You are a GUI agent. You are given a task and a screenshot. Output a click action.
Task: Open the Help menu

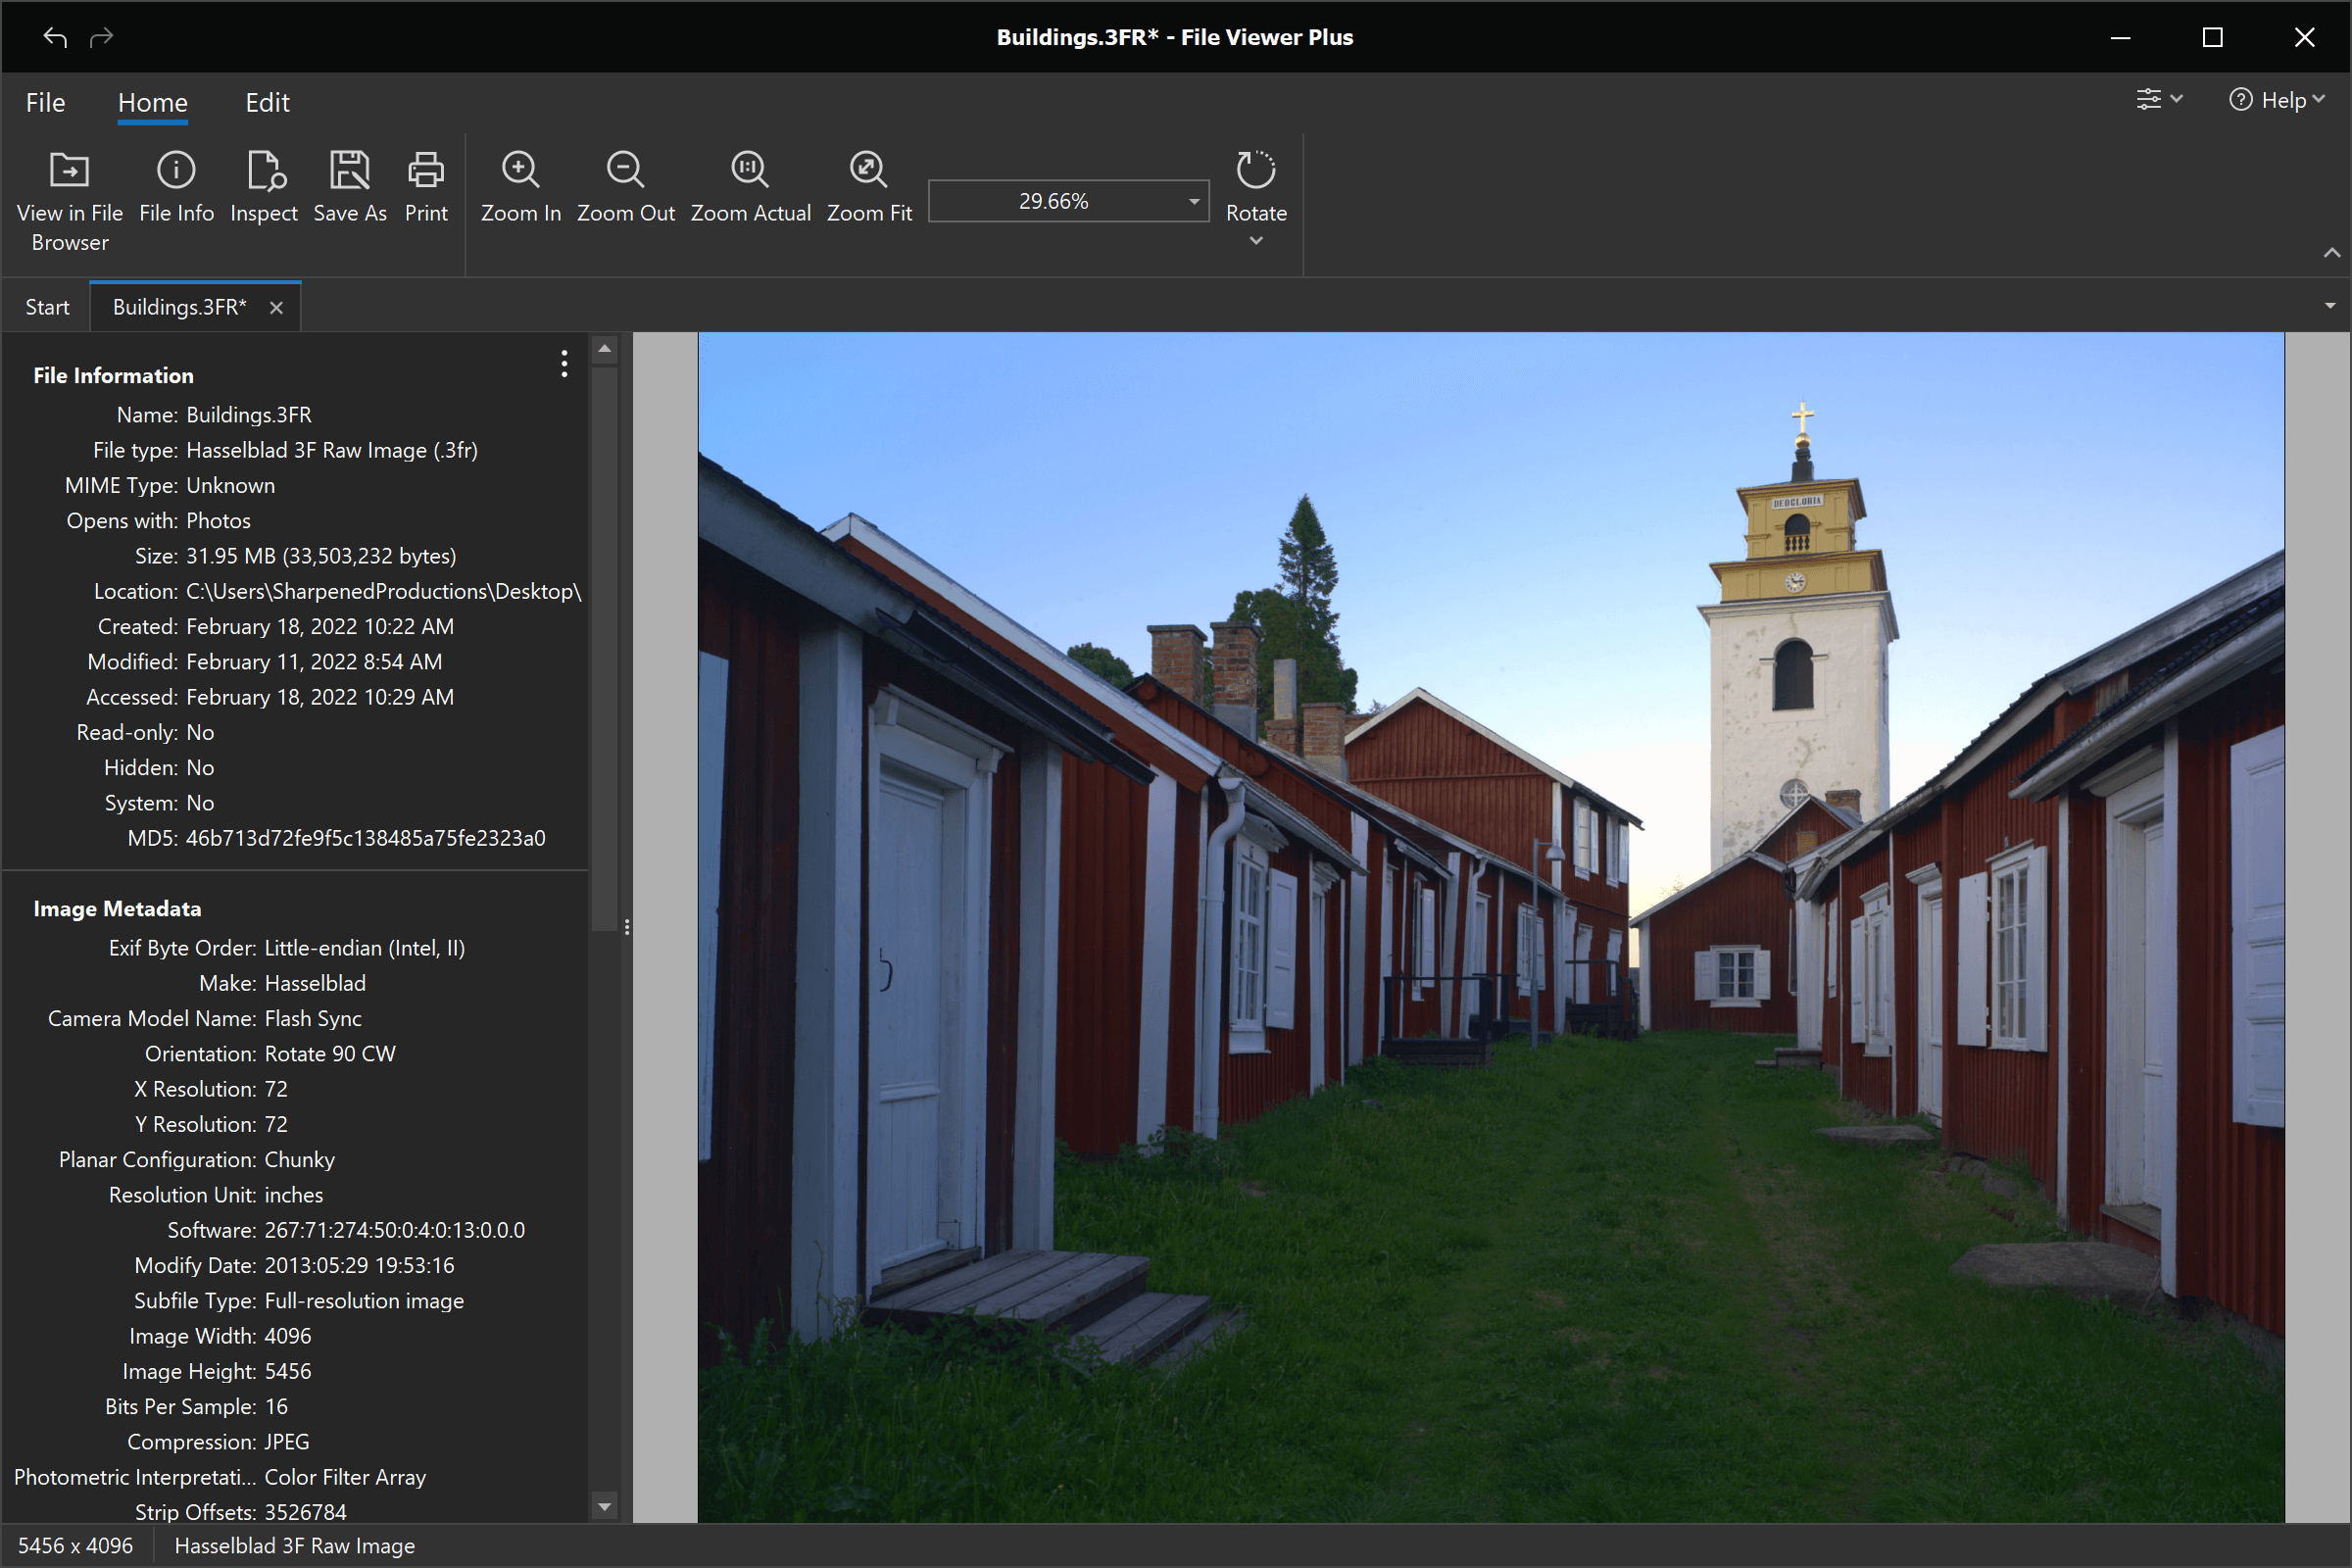[2277, 99]
